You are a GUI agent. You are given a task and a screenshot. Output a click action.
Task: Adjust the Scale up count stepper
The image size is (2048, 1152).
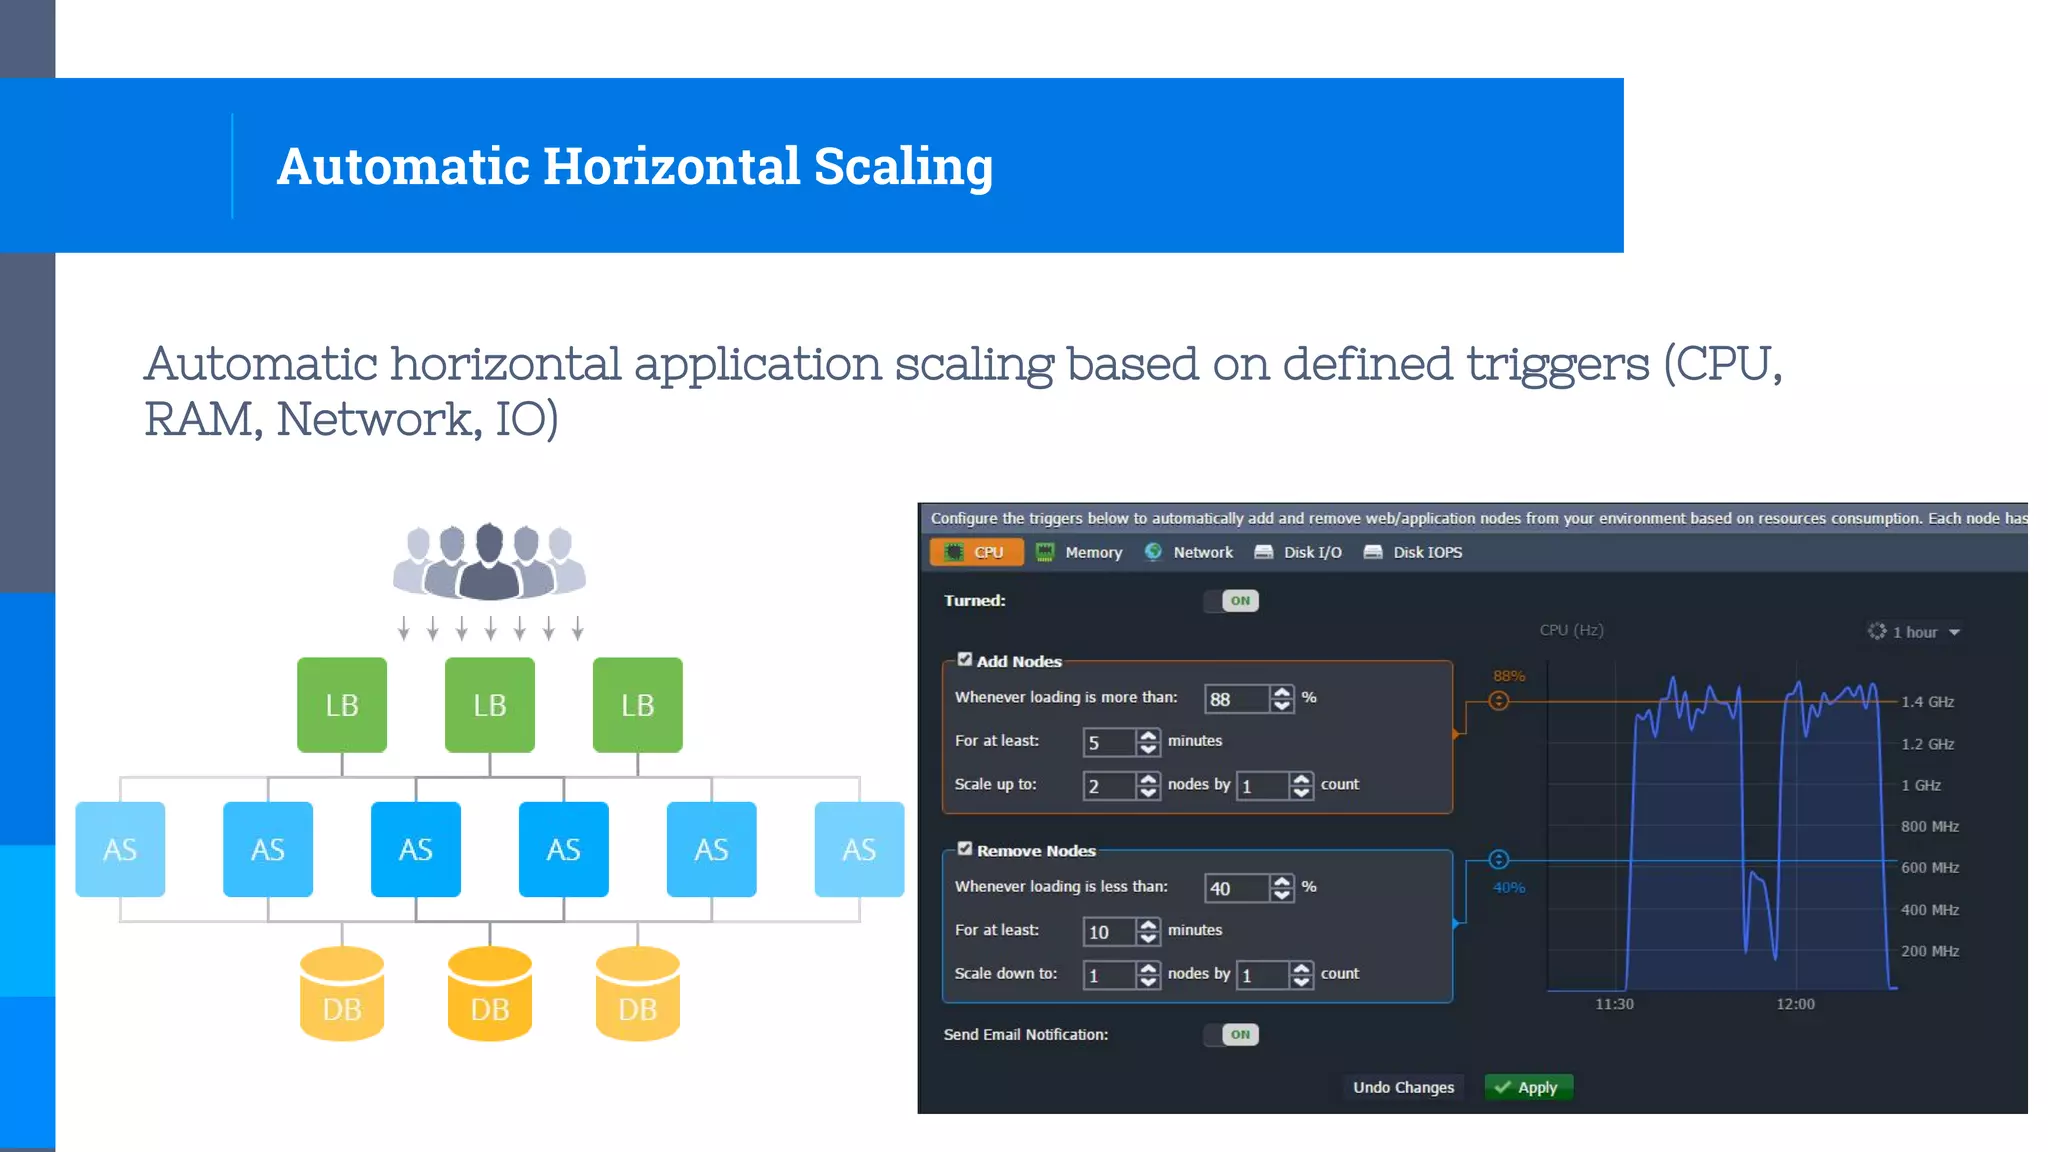coord(1301,786)
